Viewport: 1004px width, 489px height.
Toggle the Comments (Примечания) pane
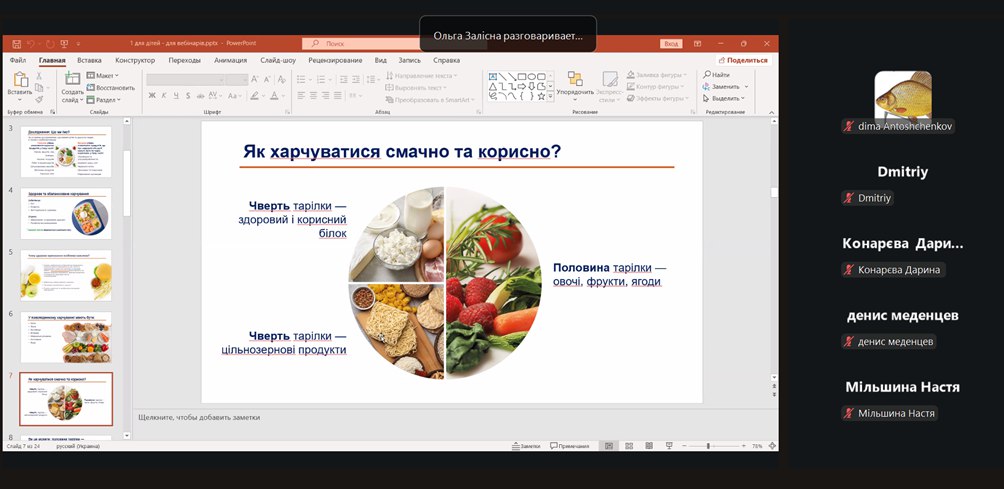click(568, 446)
